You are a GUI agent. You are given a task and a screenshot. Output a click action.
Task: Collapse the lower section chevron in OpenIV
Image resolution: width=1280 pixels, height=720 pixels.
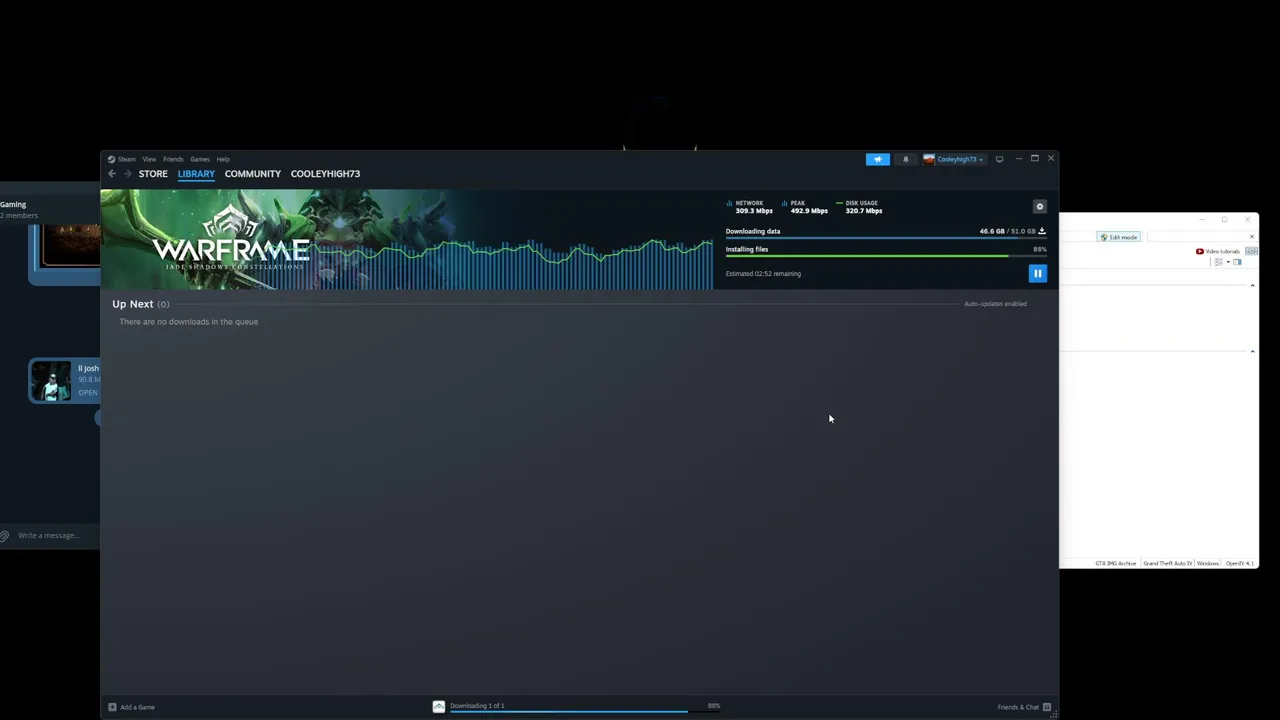coord(1252,352)
